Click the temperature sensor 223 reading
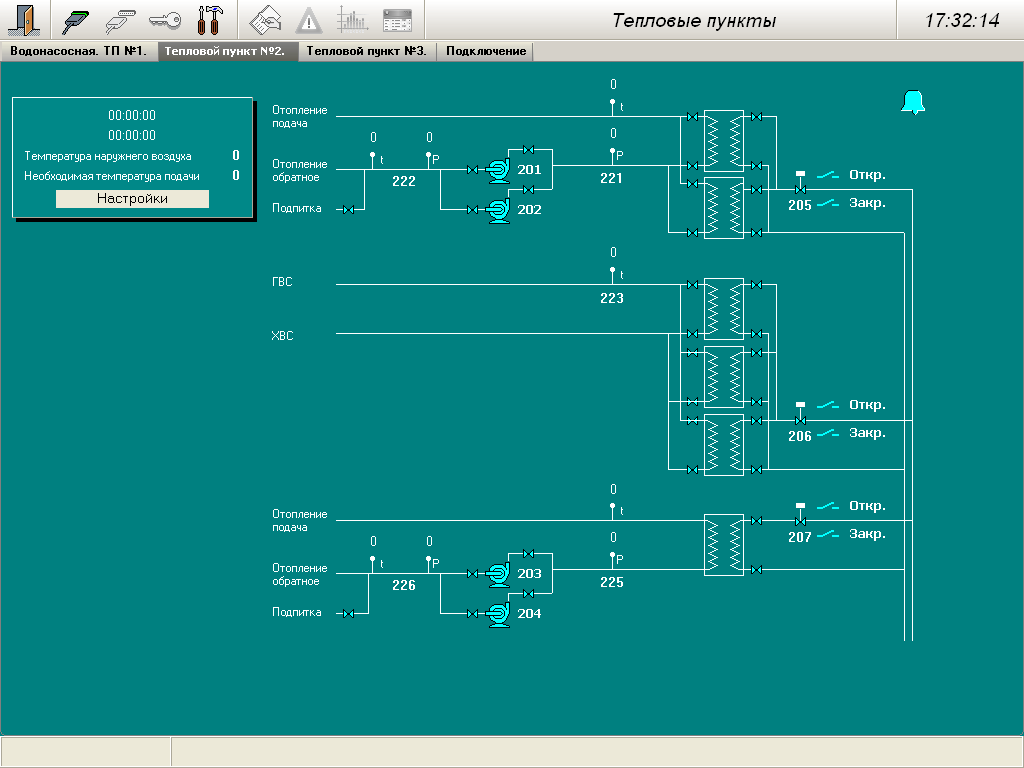The width and height of the screenshot is (1024, 768). [x=613, y=253]
